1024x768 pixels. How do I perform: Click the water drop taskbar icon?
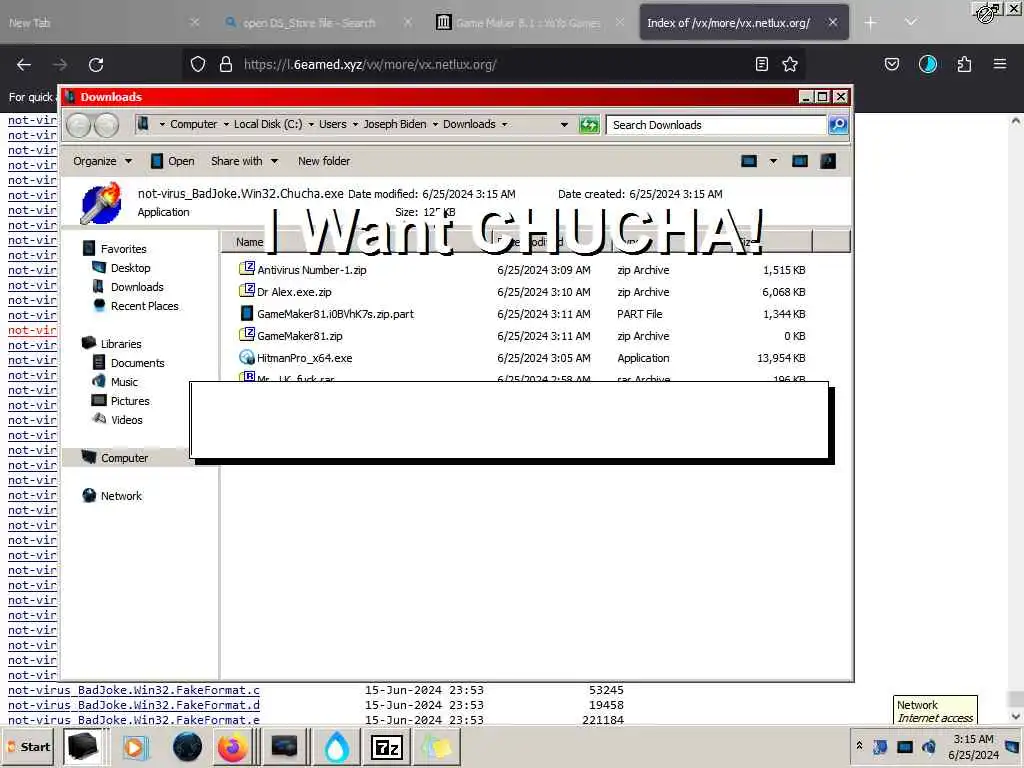(x=336, y=747)
